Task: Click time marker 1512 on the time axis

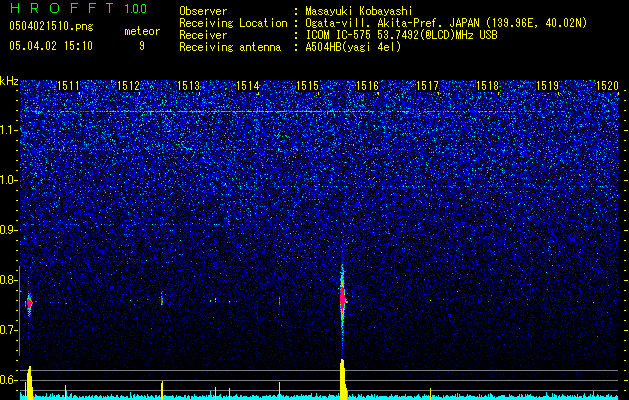Action: [x=128, y=86]
